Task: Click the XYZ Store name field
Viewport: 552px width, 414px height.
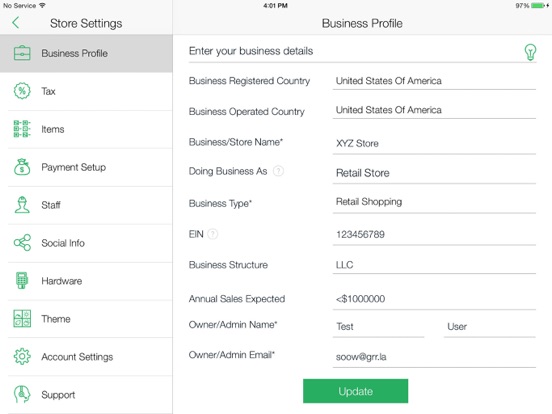Action: pyautogui.click(x=434, y=144)
